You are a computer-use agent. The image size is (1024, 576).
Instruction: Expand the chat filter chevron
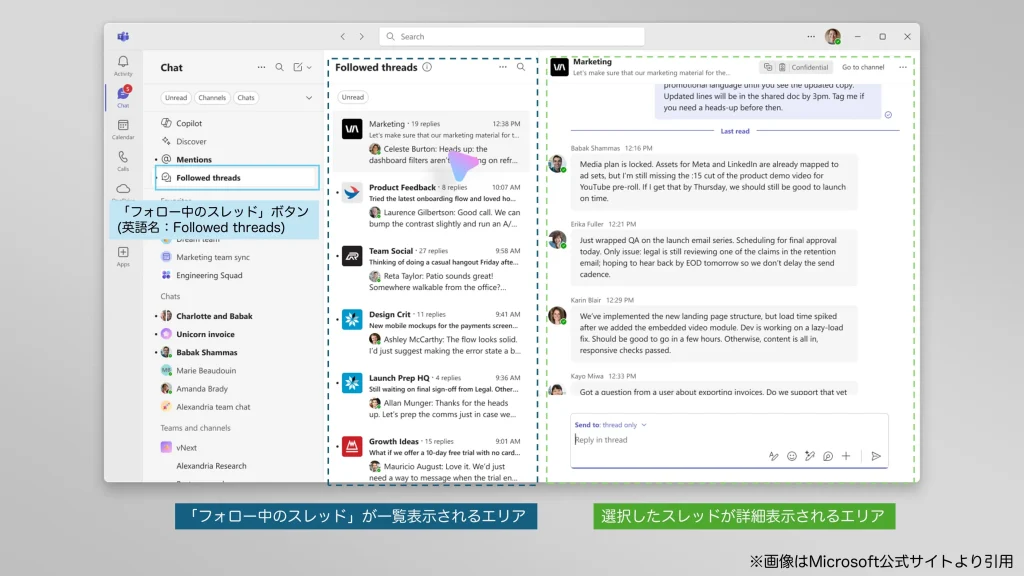point(309,98)
